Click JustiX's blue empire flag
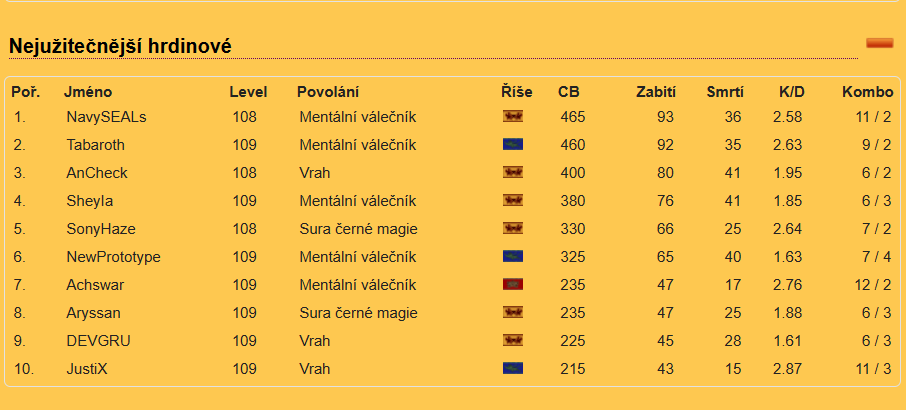The height and width of the screenshot is (413, 906). pos(513,369)
